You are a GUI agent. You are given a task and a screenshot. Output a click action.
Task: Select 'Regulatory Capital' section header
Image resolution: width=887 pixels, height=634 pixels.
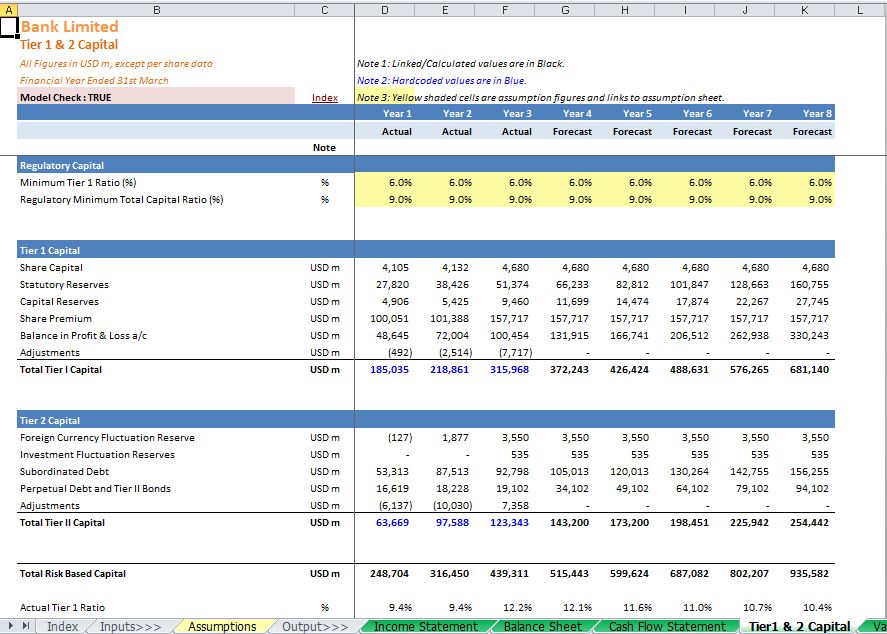(x=62, y=166)
